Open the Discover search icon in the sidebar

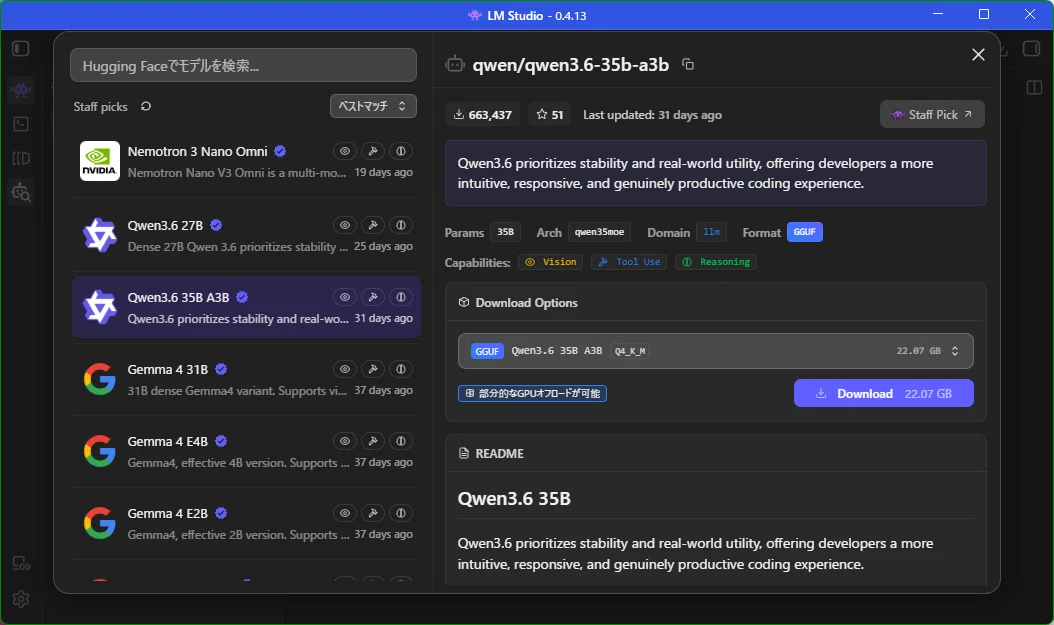(21, 193)
